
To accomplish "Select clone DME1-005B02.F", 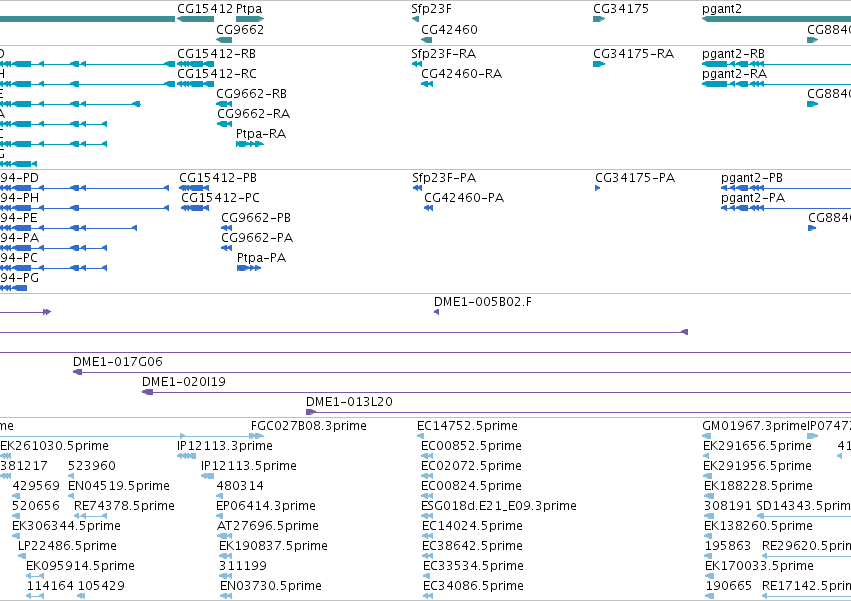I will tap(482, 302).
